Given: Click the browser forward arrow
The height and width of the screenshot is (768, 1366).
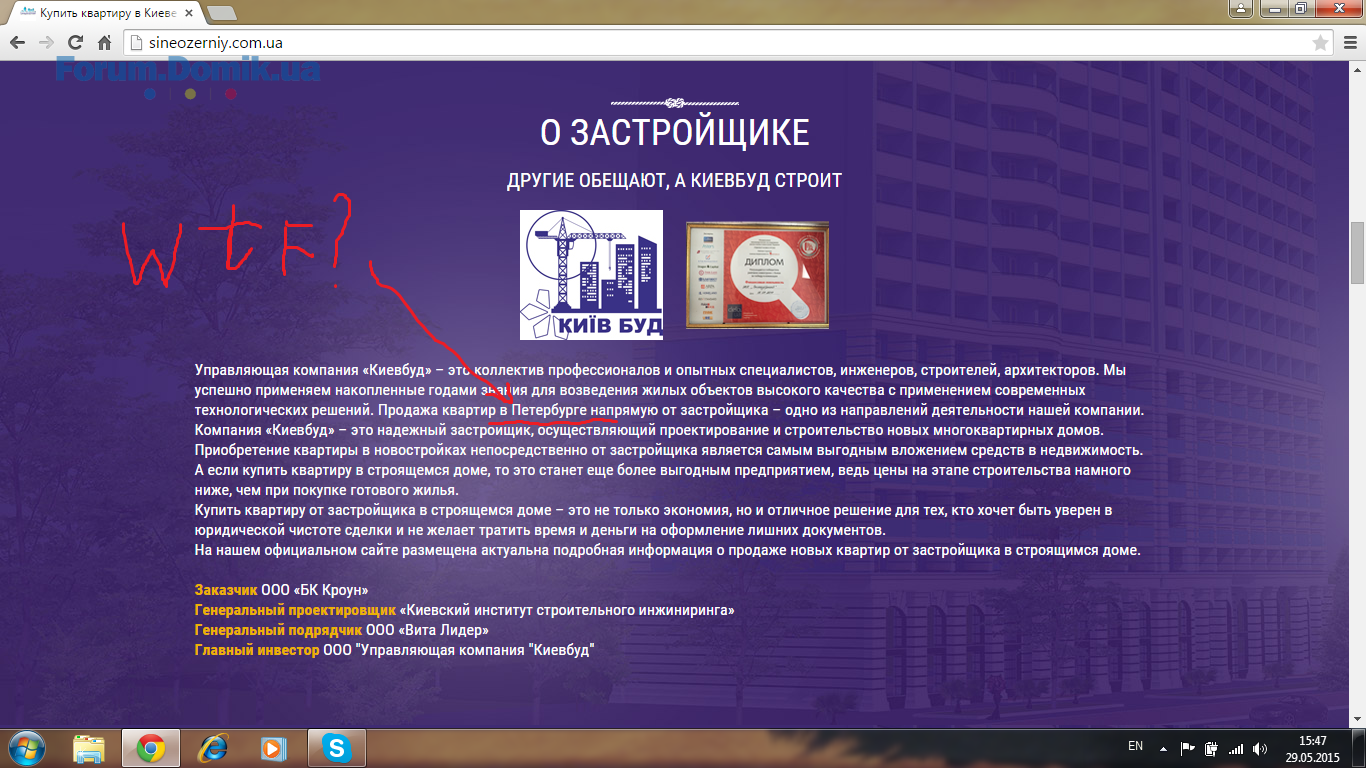Looking at the screenshot, I should tap(46, 43).
